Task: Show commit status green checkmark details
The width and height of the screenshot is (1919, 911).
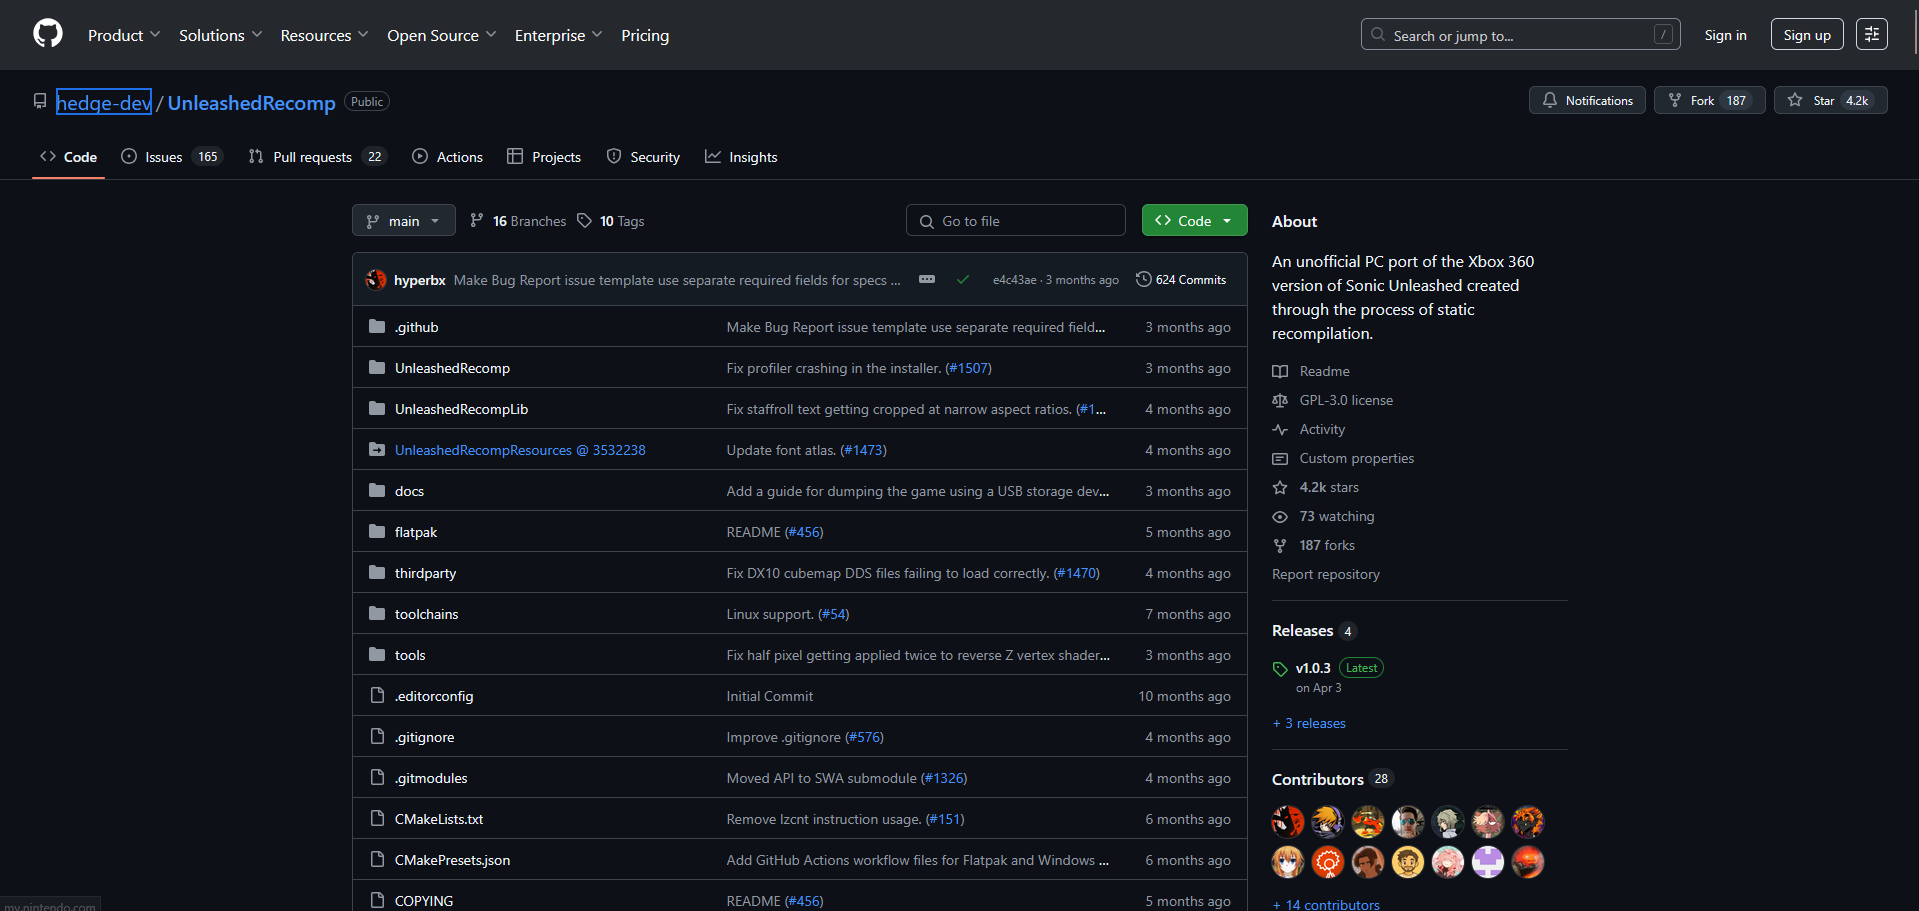Action: (962, 280)
